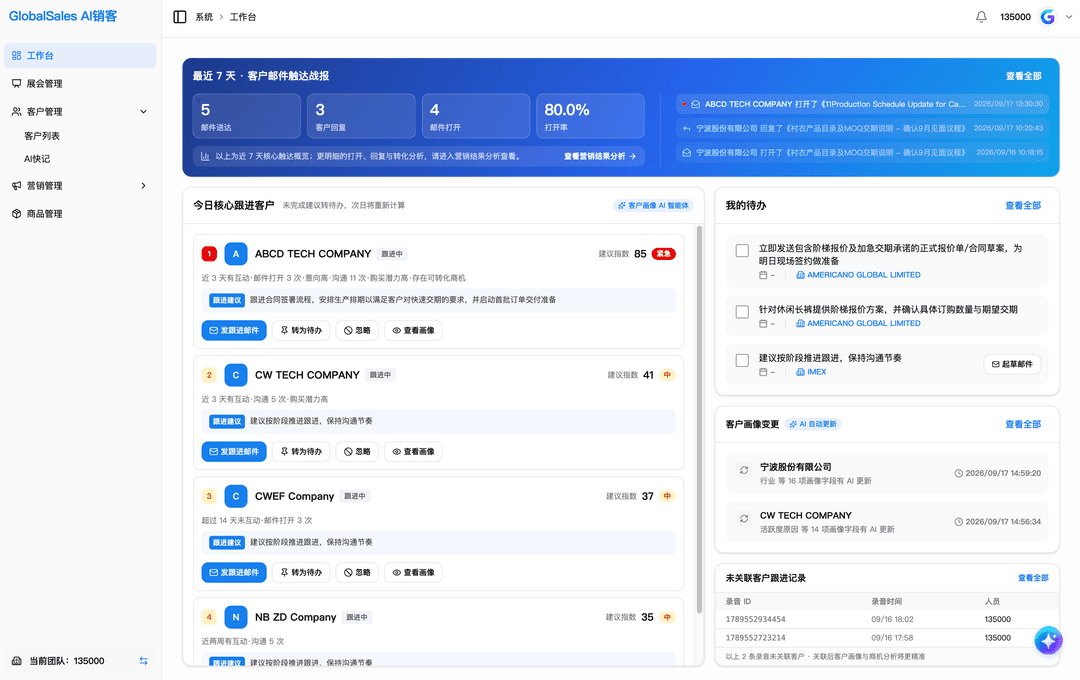Click the chart icon in overview note
Image resolution: width=1080 pixels, height=680 pixels.
click(x=205, y=156)
